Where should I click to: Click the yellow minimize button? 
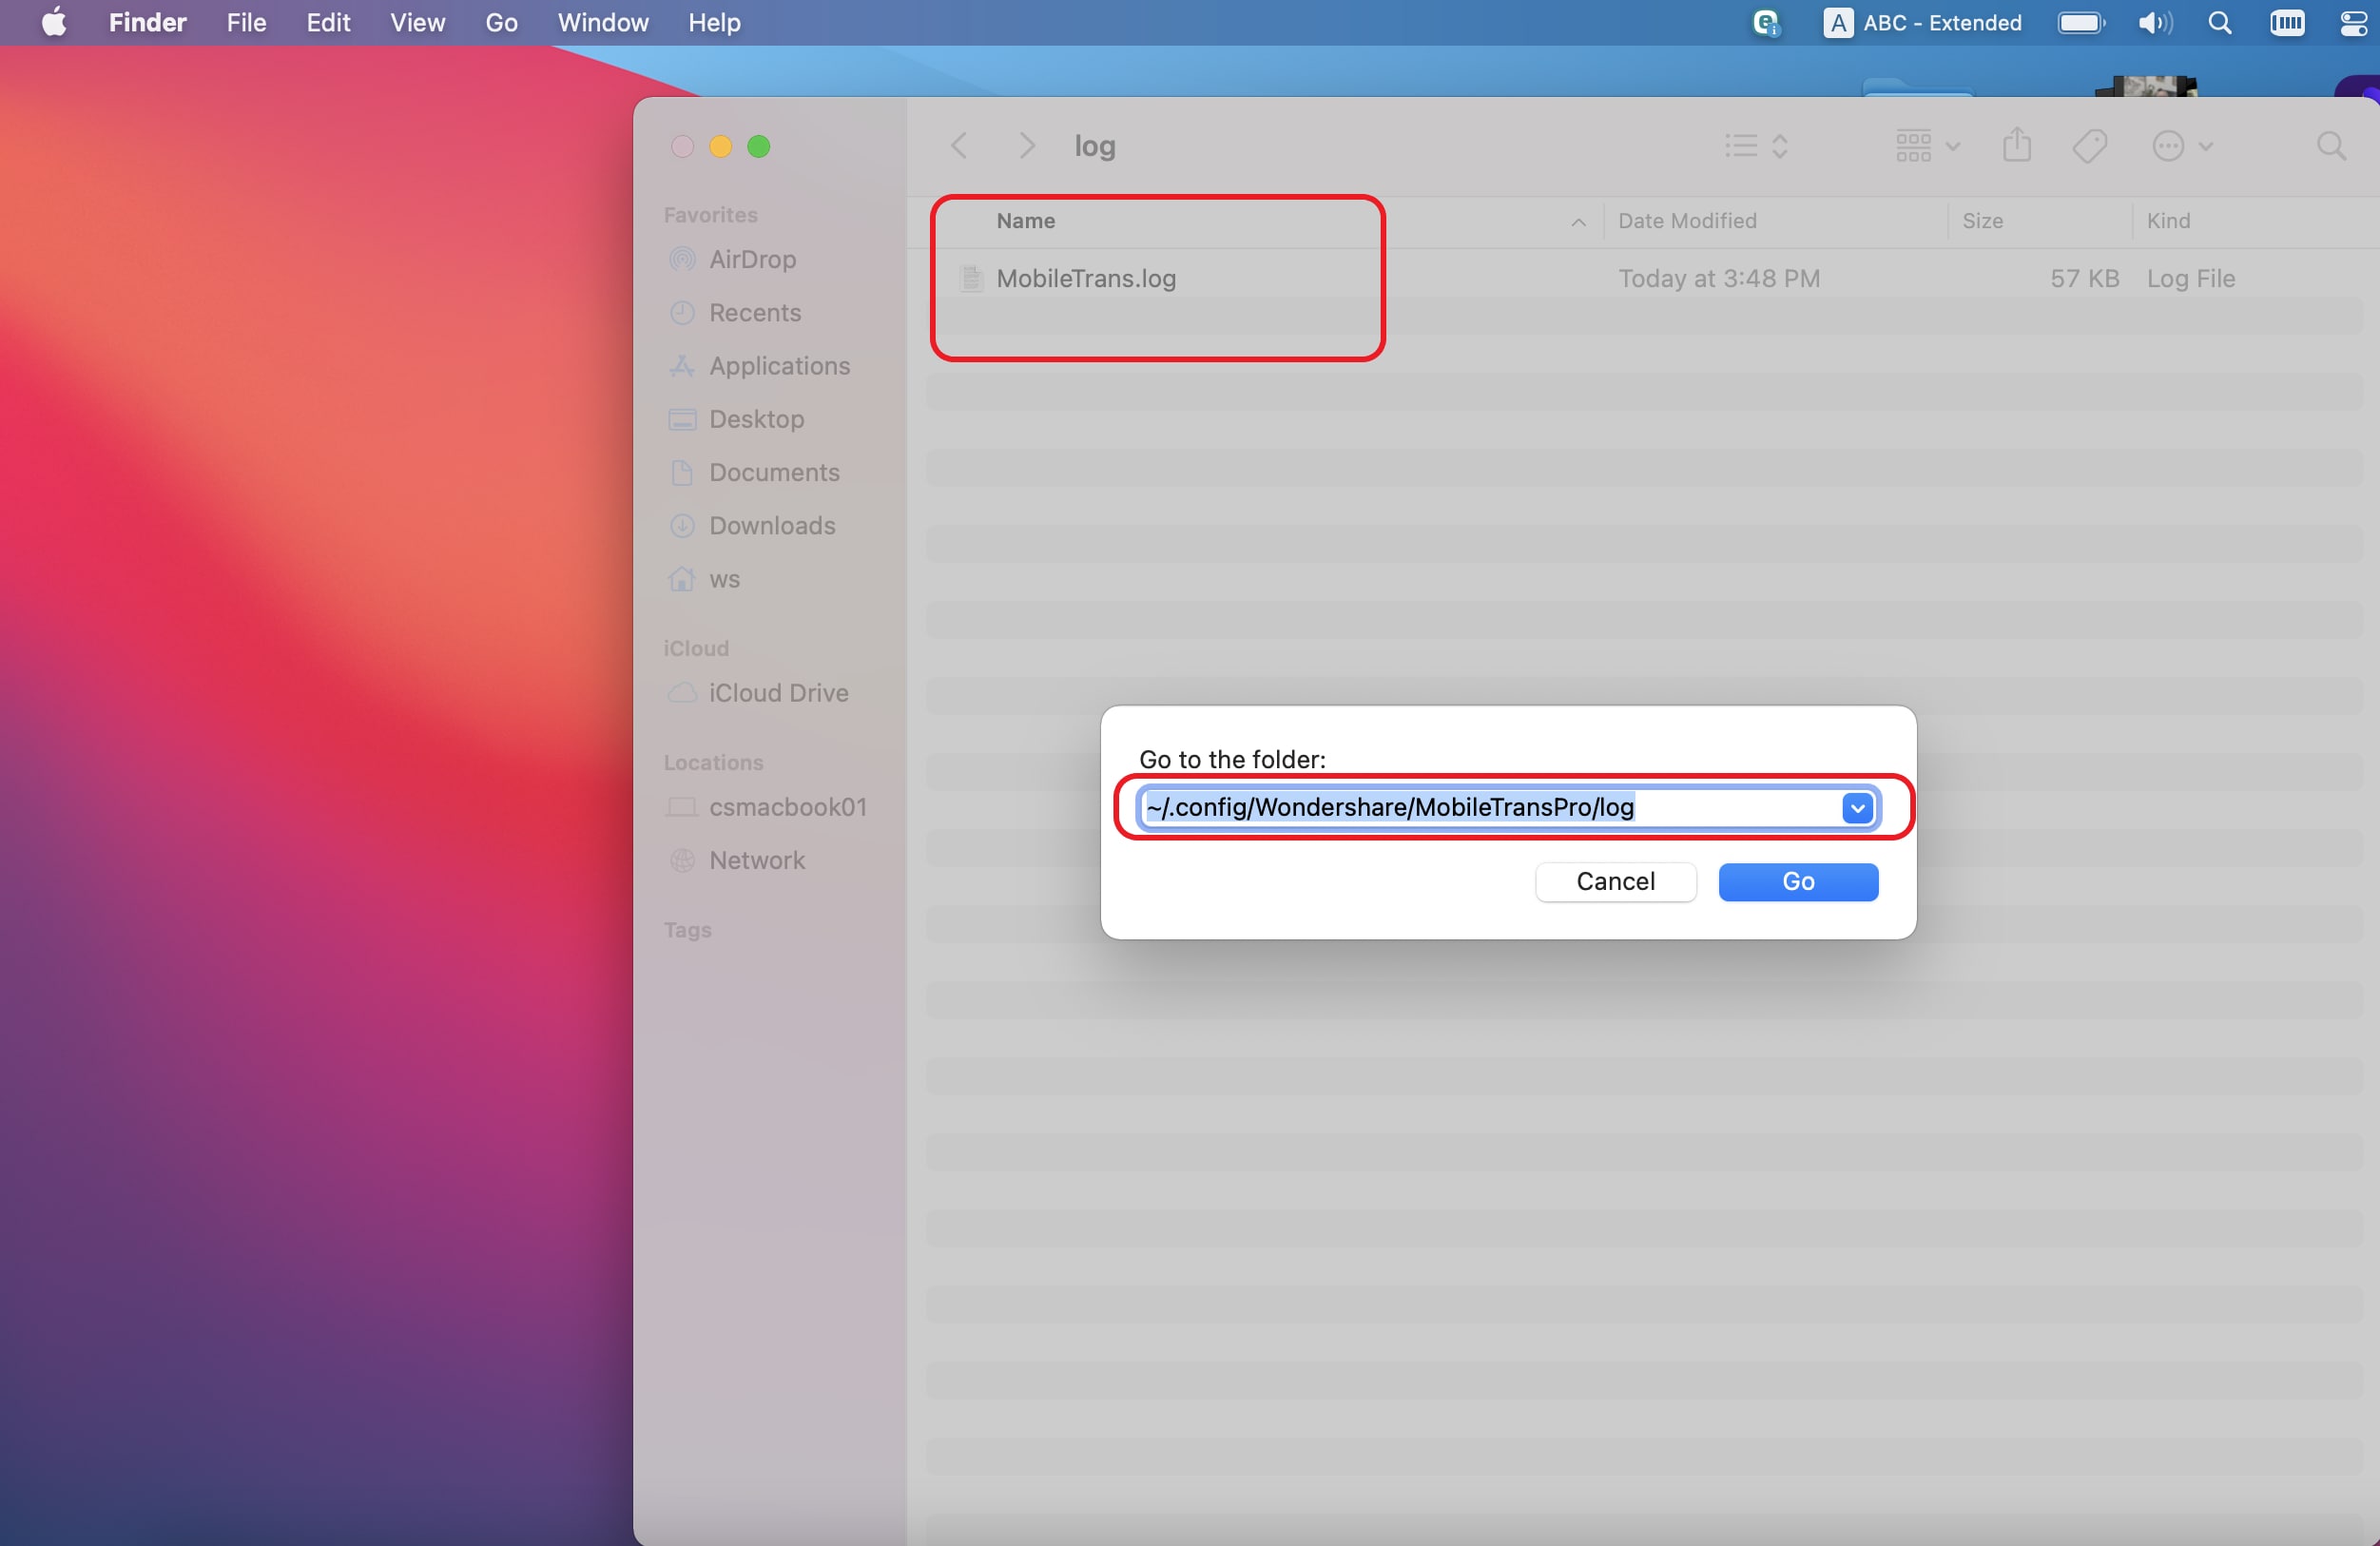(720, 146)
